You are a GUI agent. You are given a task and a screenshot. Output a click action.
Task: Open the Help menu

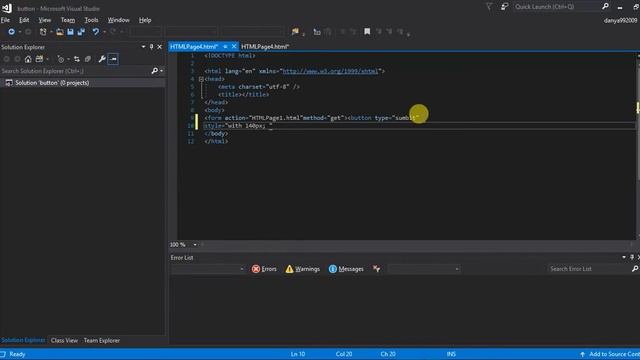pos(145,20)
